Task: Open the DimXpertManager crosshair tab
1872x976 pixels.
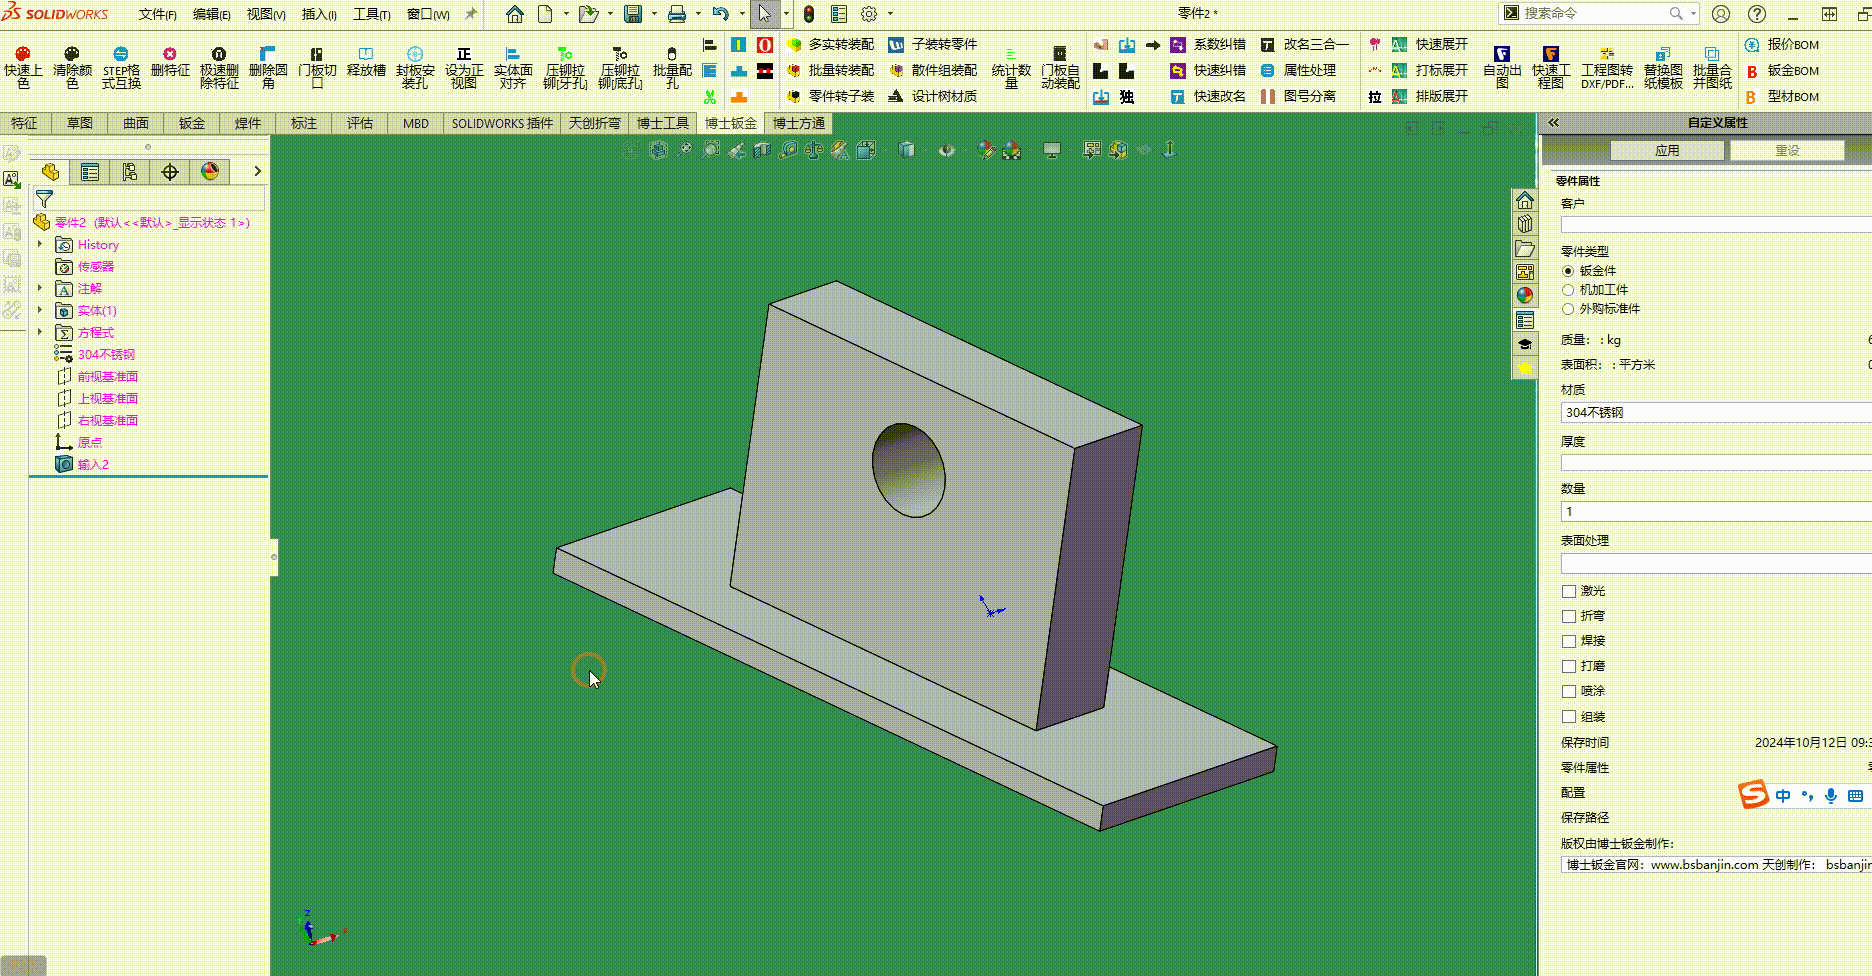Action: [170, 172]
